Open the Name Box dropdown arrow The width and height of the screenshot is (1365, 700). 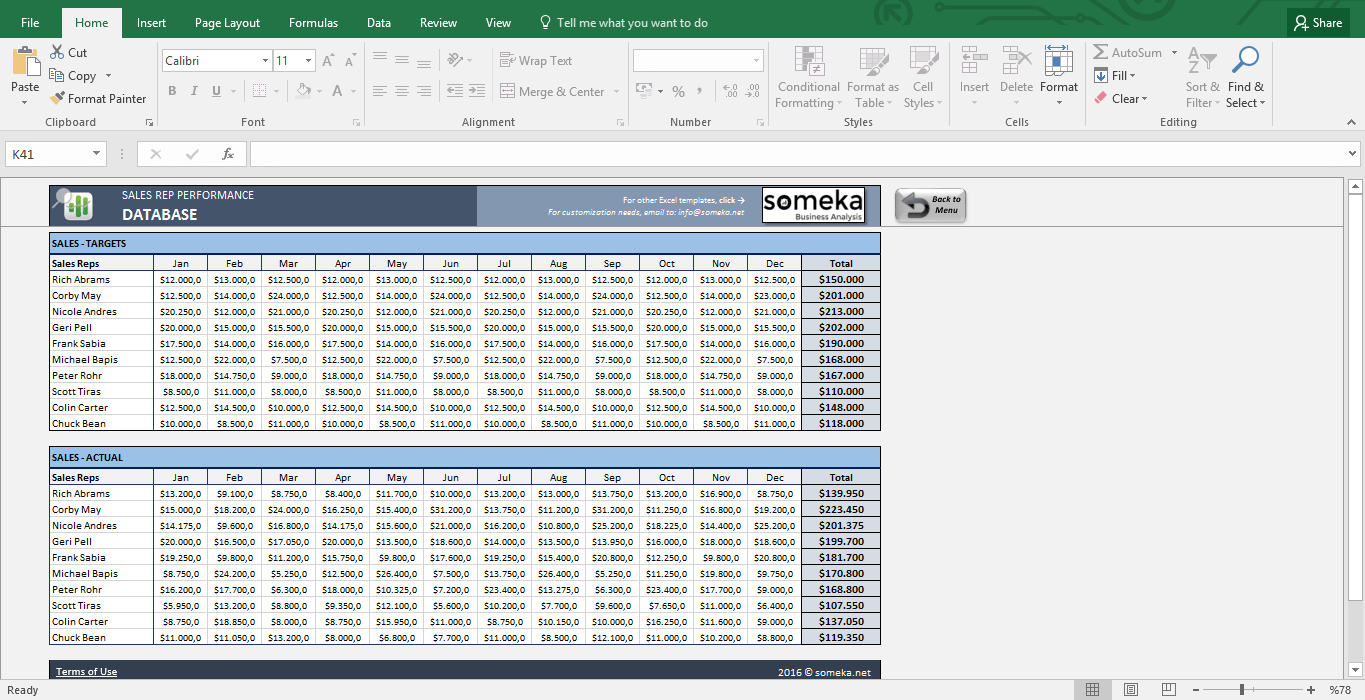pyautogui.click(x=97, y=154)
